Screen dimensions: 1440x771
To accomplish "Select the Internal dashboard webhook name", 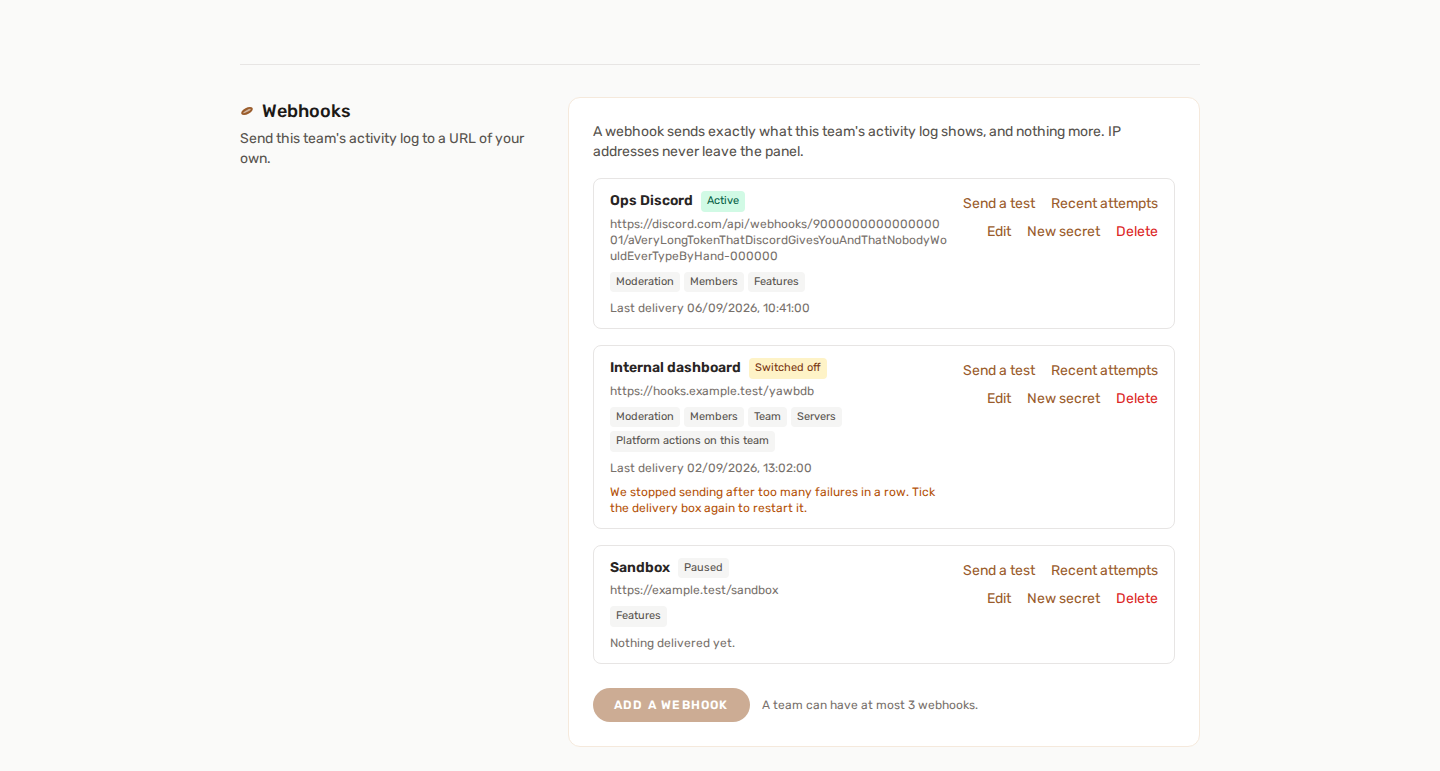I will pos(675,367).
